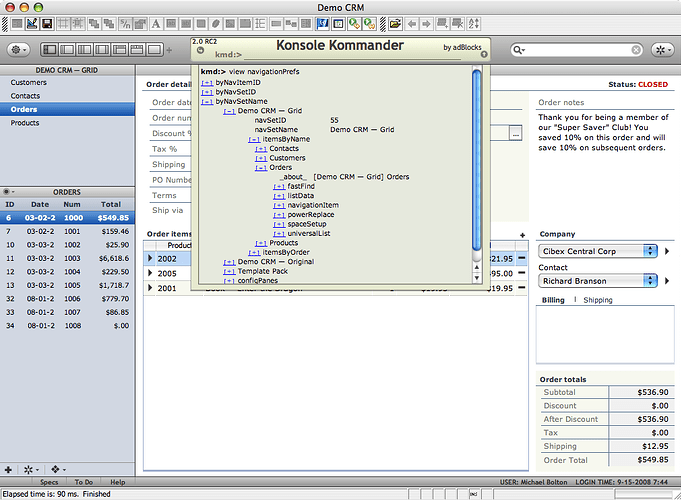681x500 pixels.
Task: Click the To Do button at bottom
Action: coord(83,482)
